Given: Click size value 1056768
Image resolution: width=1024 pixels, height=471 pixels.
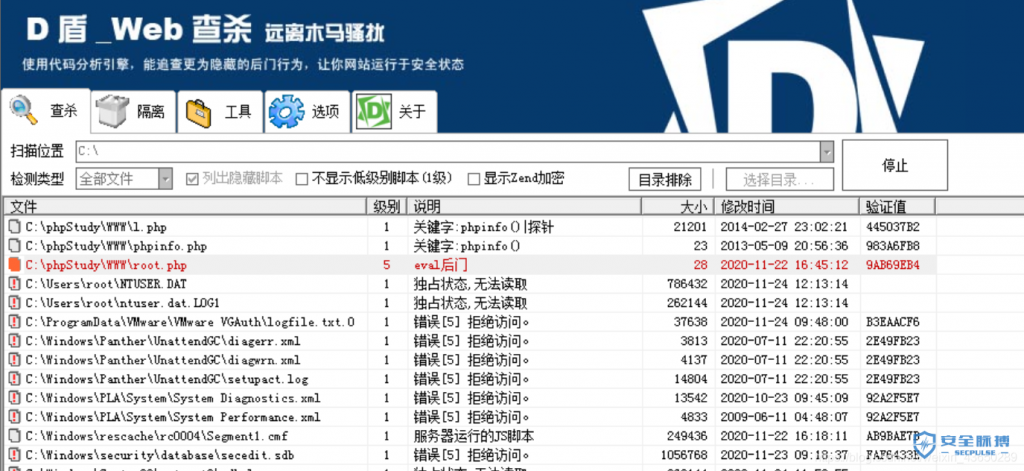Looking at the screenshot, I should 684,455.
